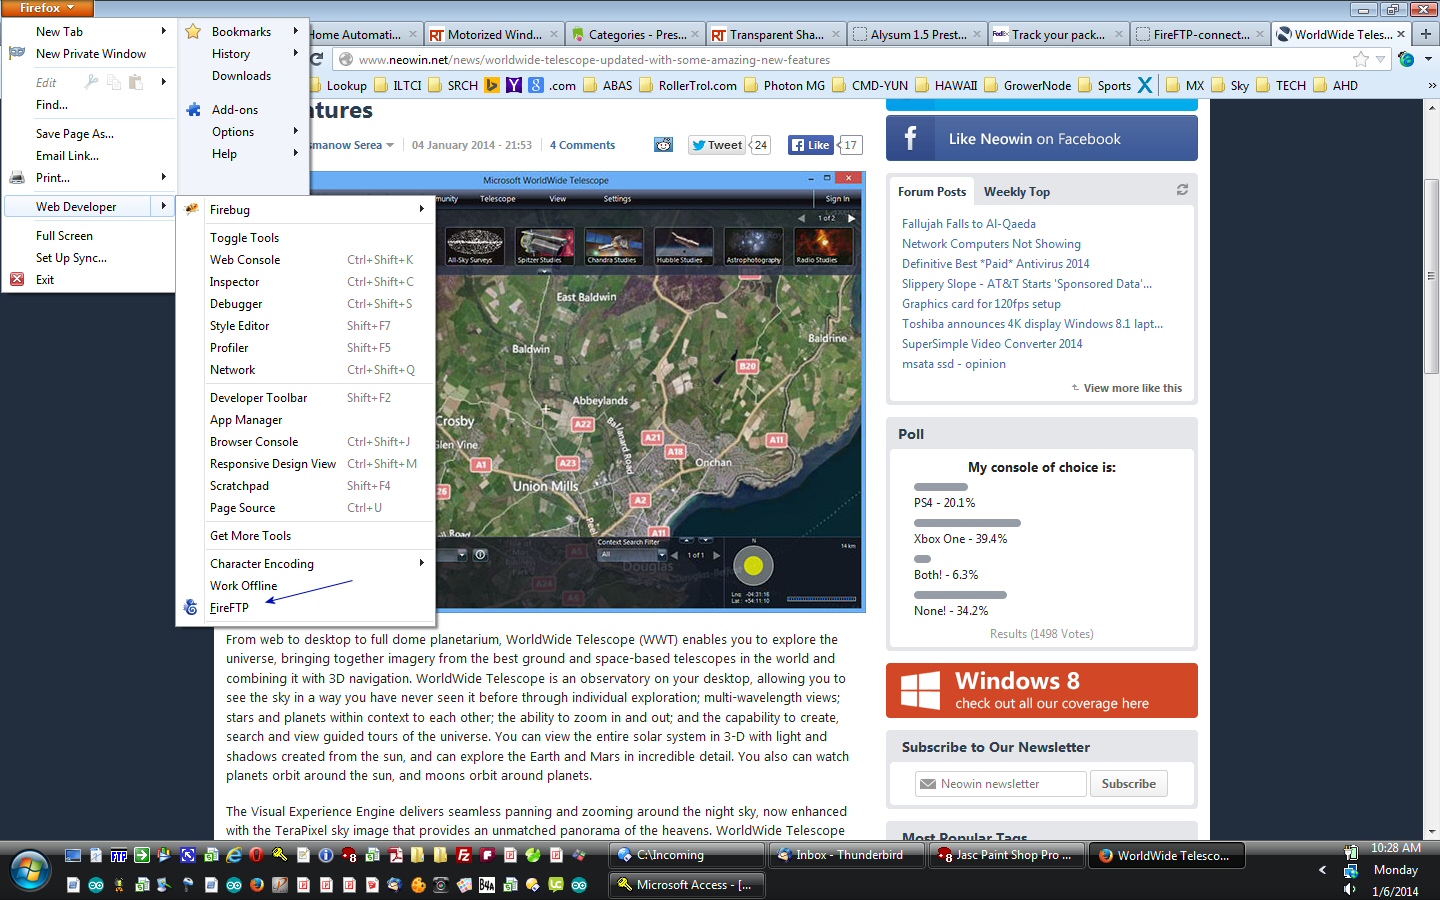1440x900 pixels.
Task: Click the Neowin newsletter email field
Action: pyautogui.click(x=1000, y=784)
